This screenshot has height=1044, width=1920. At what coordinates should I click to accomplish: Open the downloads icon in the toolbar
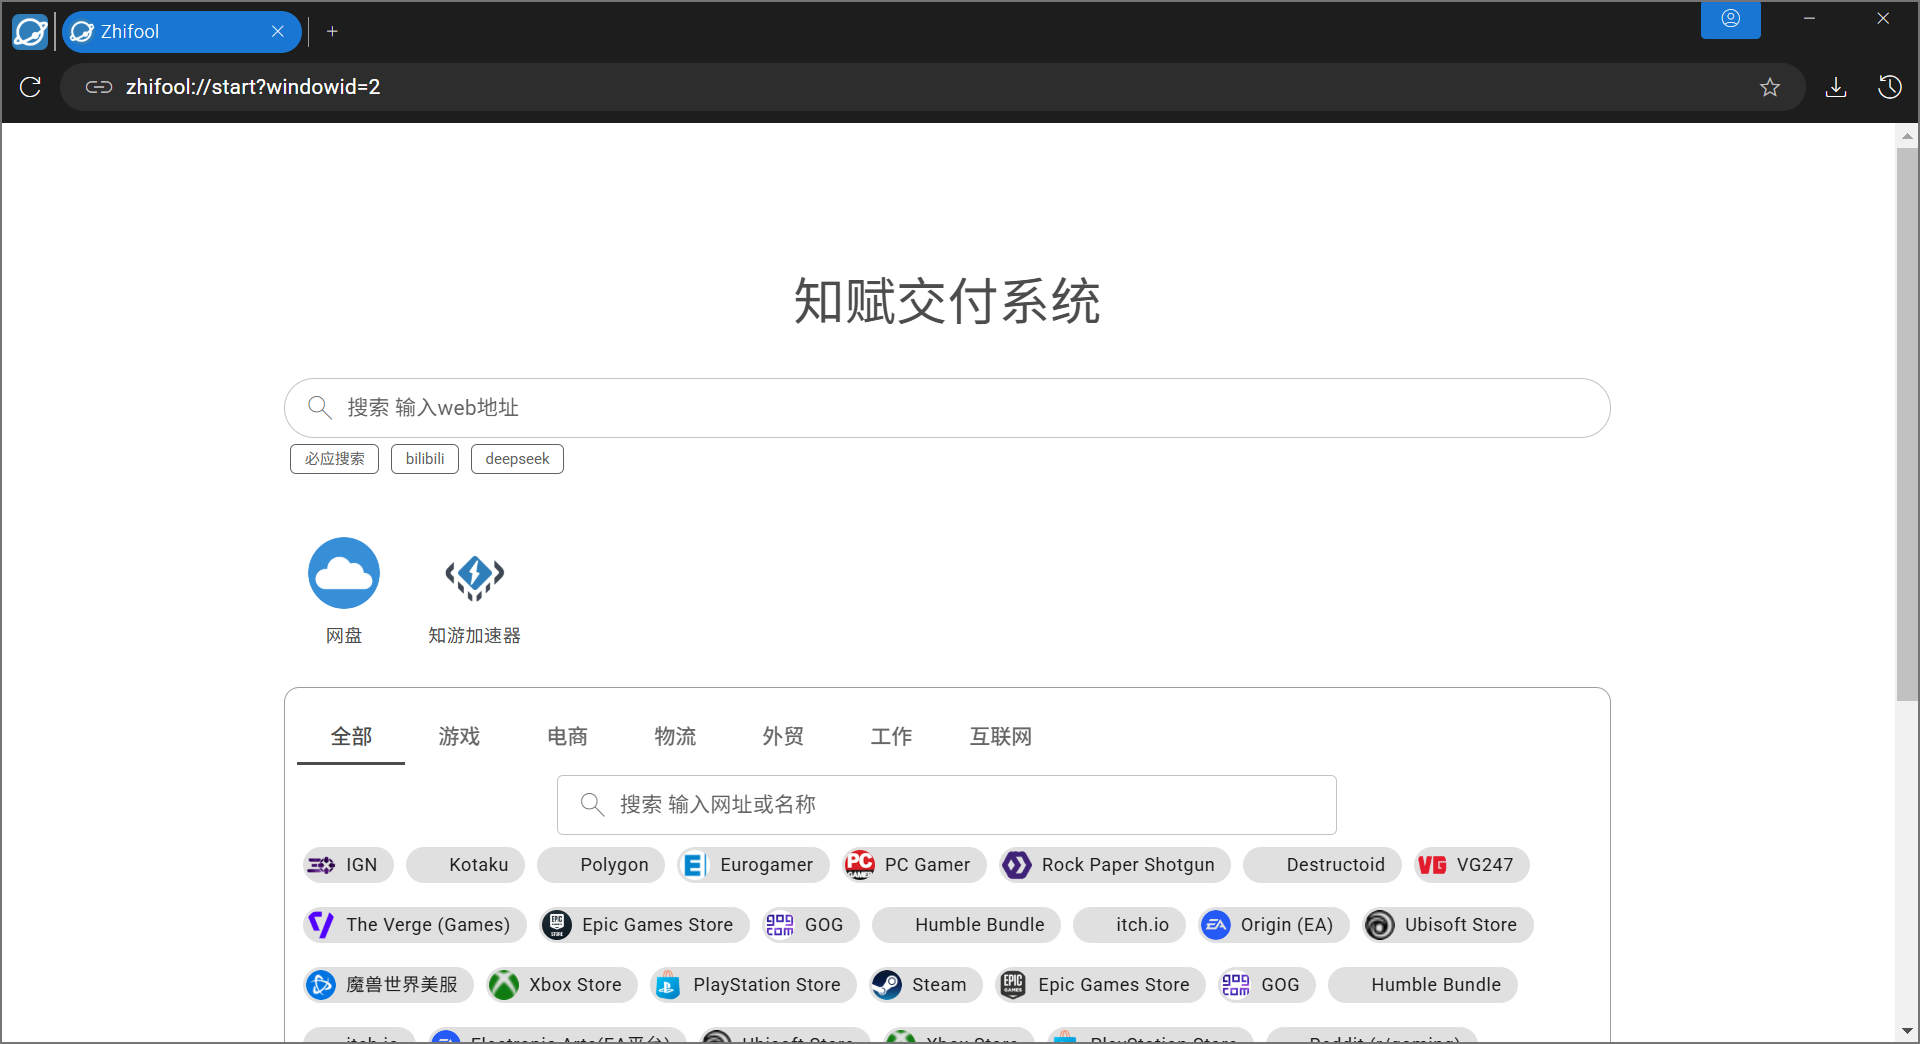point(1836,87)
